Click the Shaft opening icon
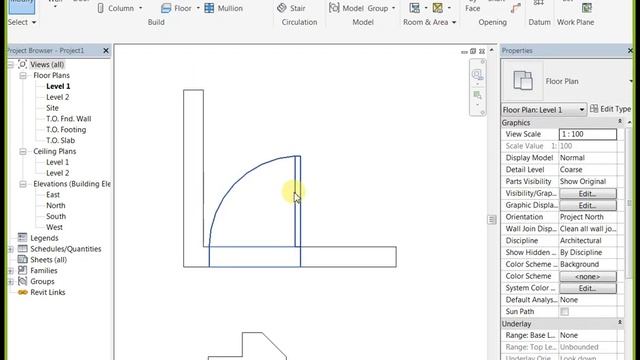 point(516,8)
